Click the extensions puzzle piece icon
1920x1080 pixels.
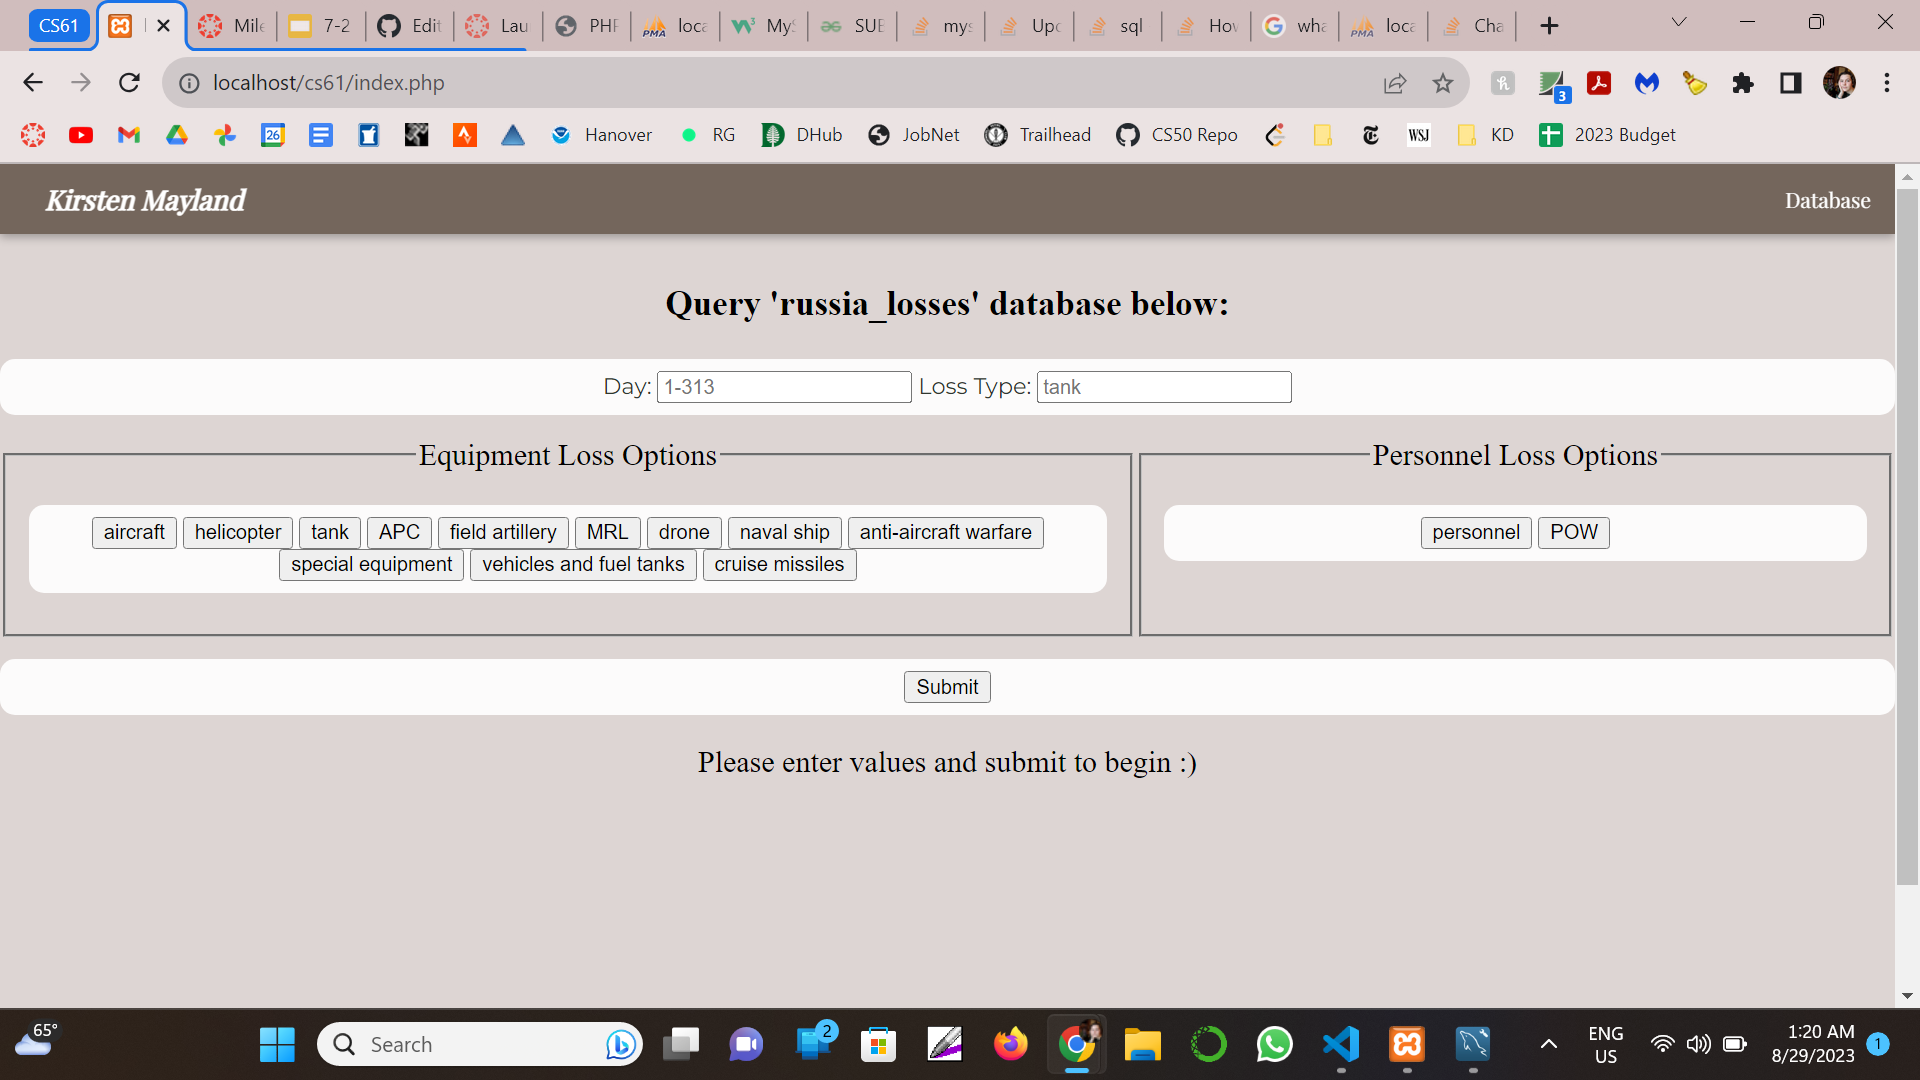click(1743, 82)
